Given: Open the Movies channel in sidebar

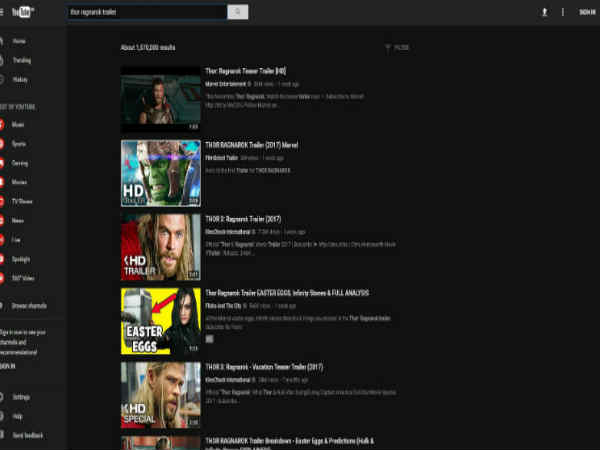Looking at the screenshot, I should point(19,182).
